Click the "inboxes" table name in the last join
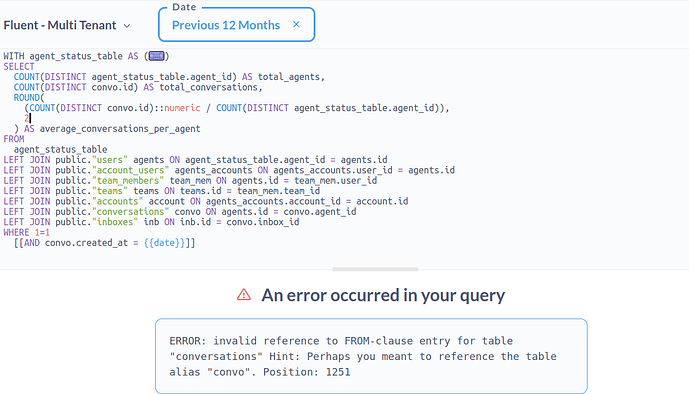The image size is (689, 394). pyautogui.click(x=115, y=222)
